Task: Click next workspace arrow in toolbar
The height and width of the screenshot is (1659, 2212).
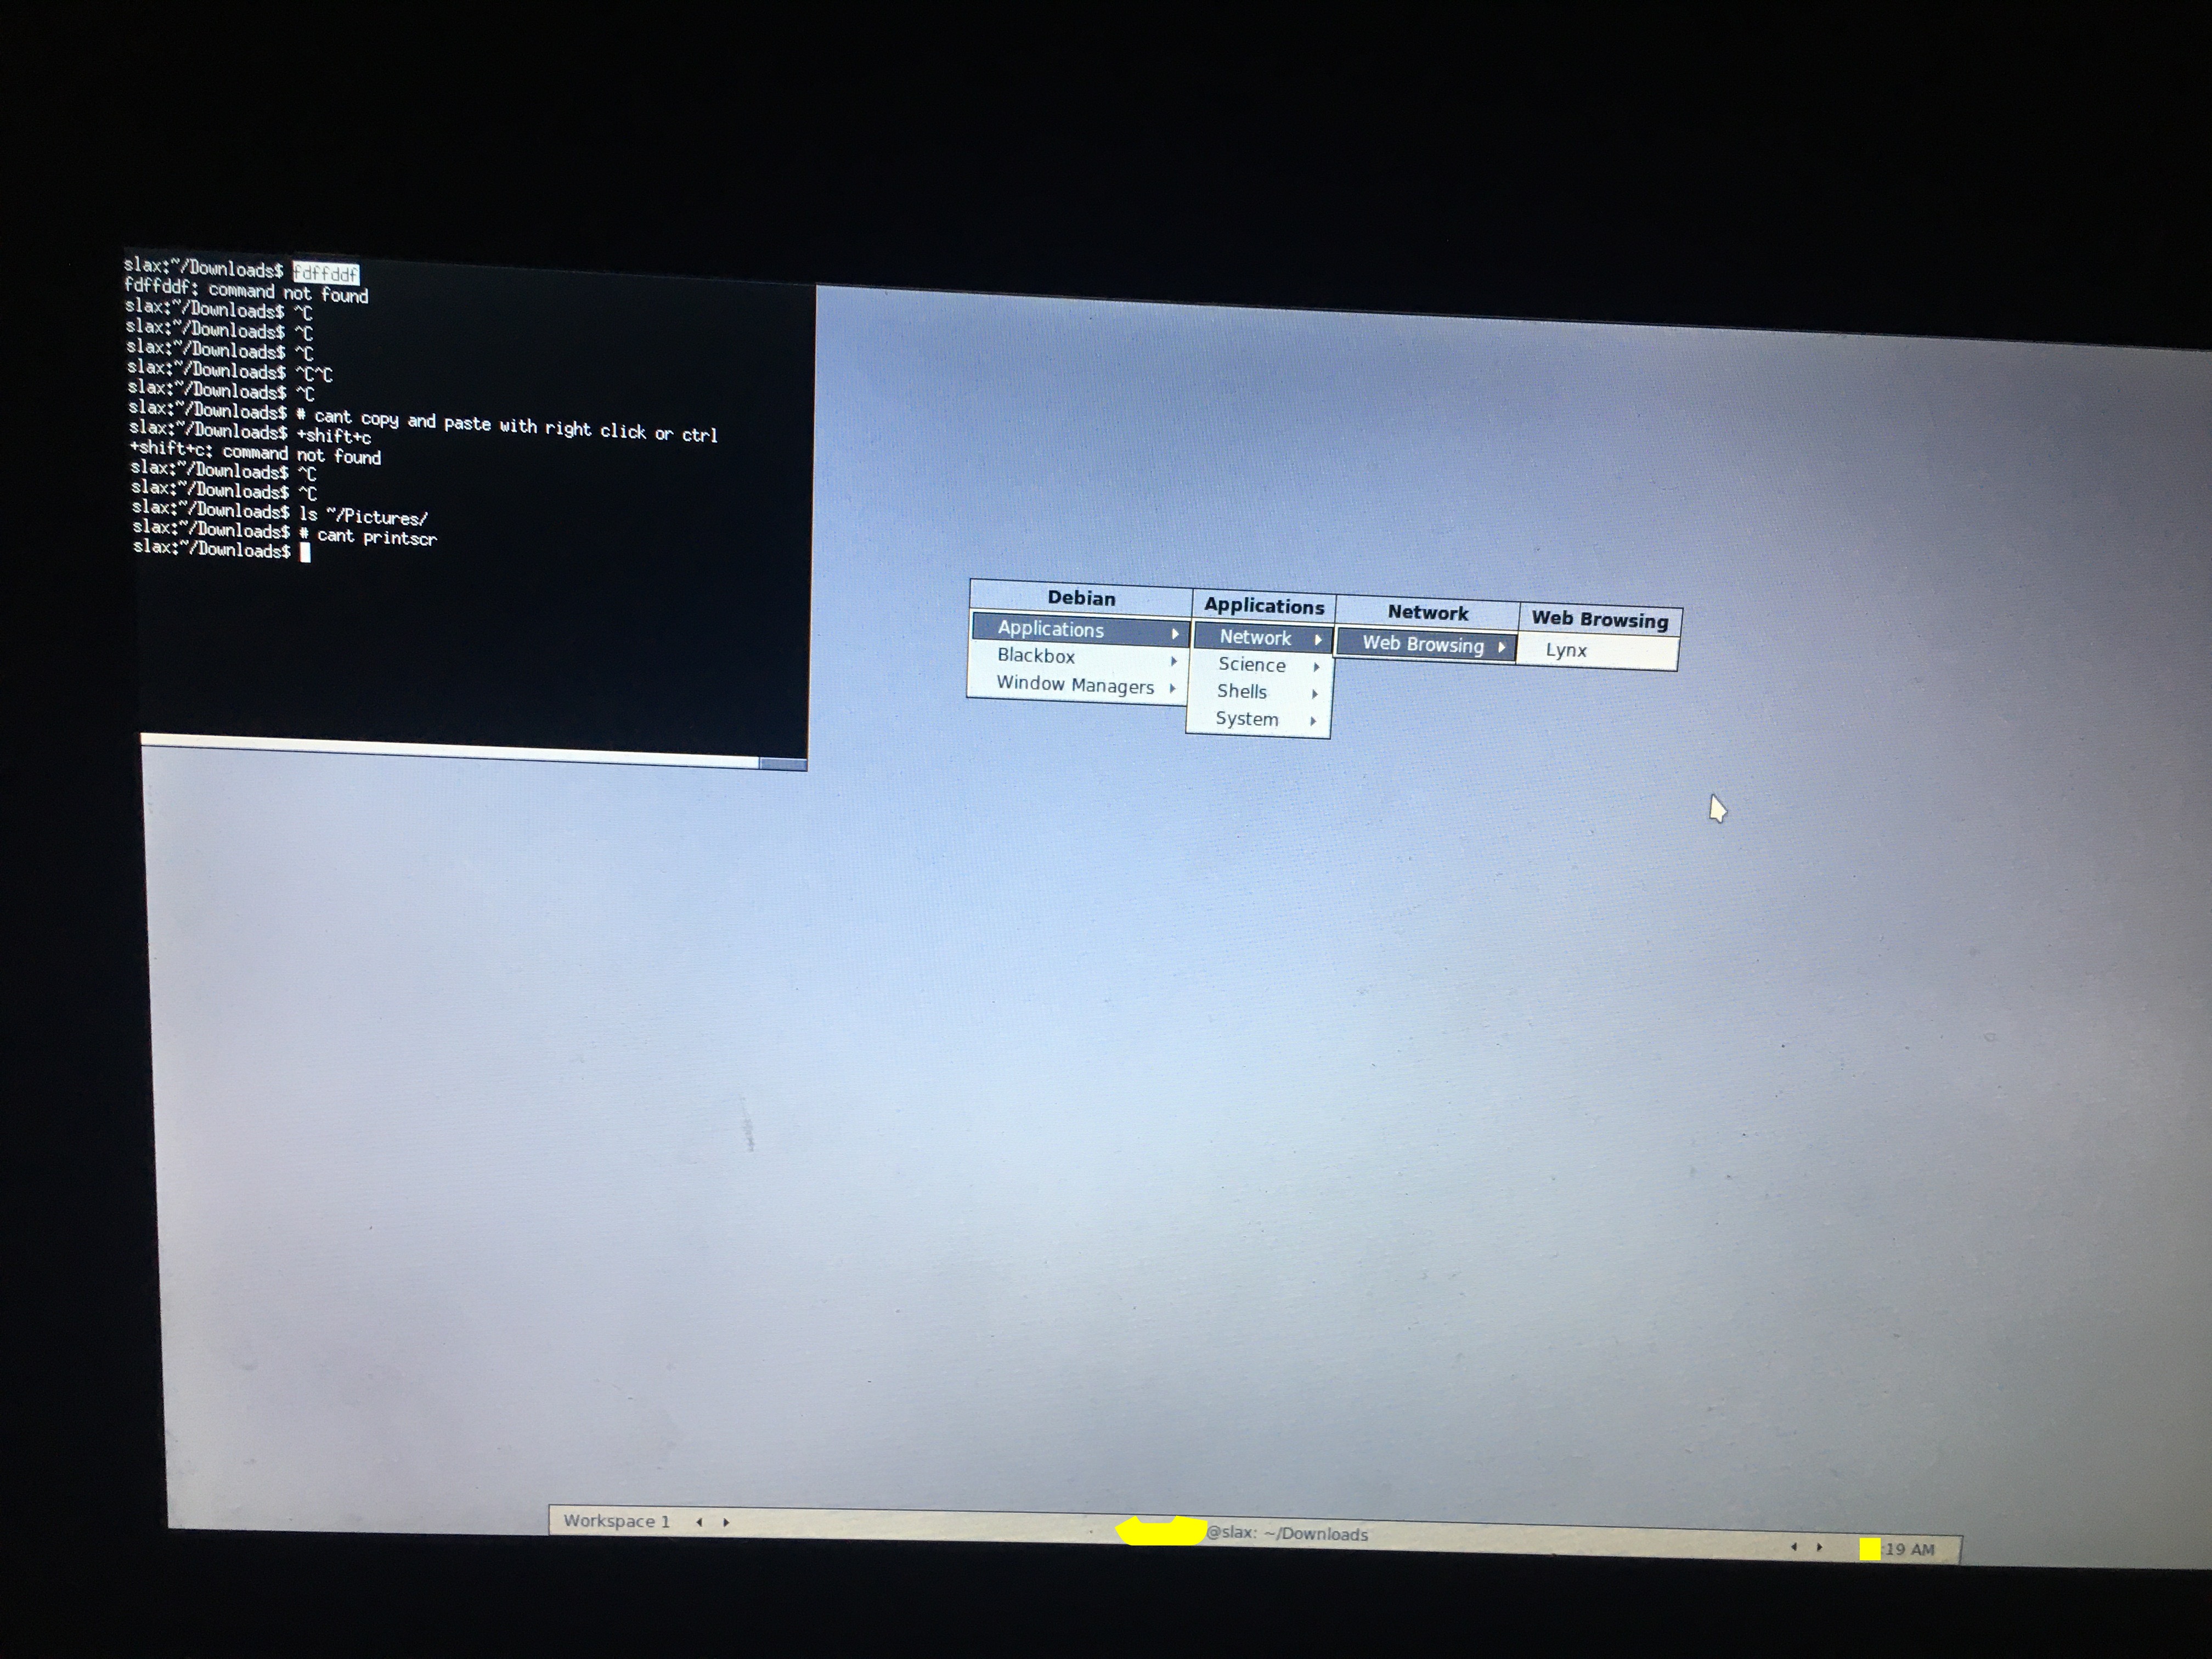Action: coord(726,1522)
